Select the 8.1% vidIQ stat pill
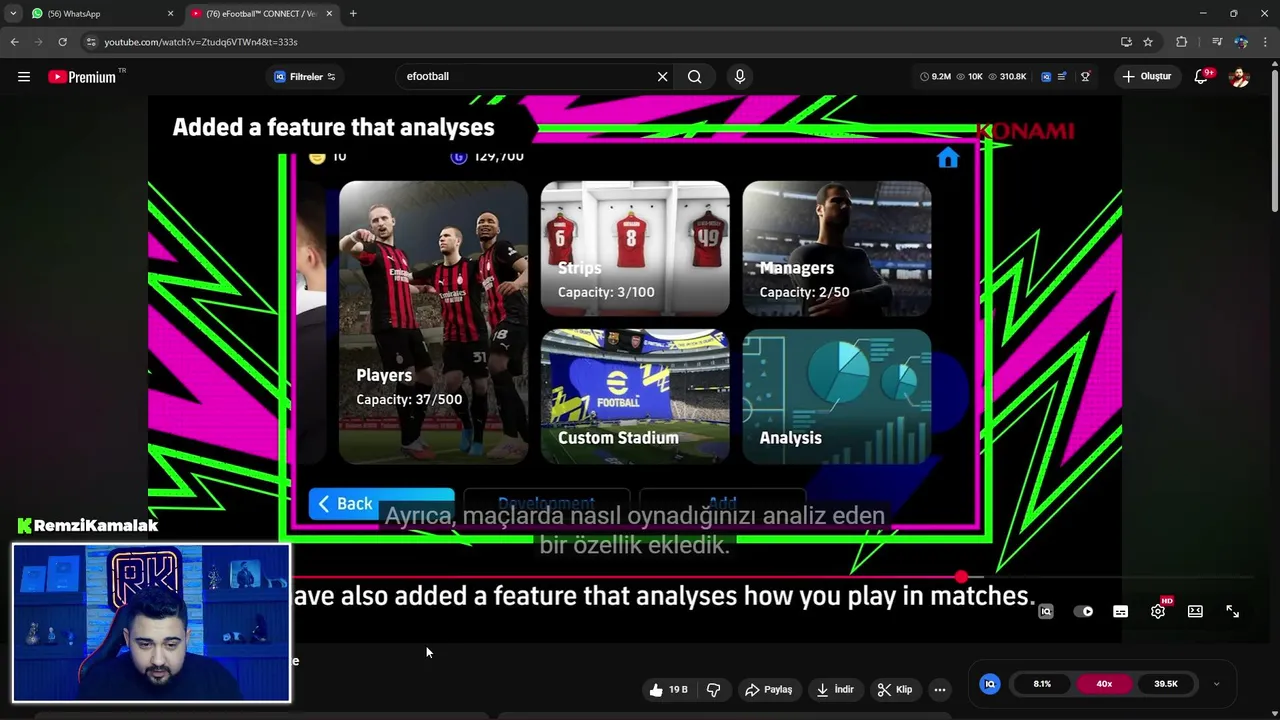The image size is (1280, 720). point(1042,684)
